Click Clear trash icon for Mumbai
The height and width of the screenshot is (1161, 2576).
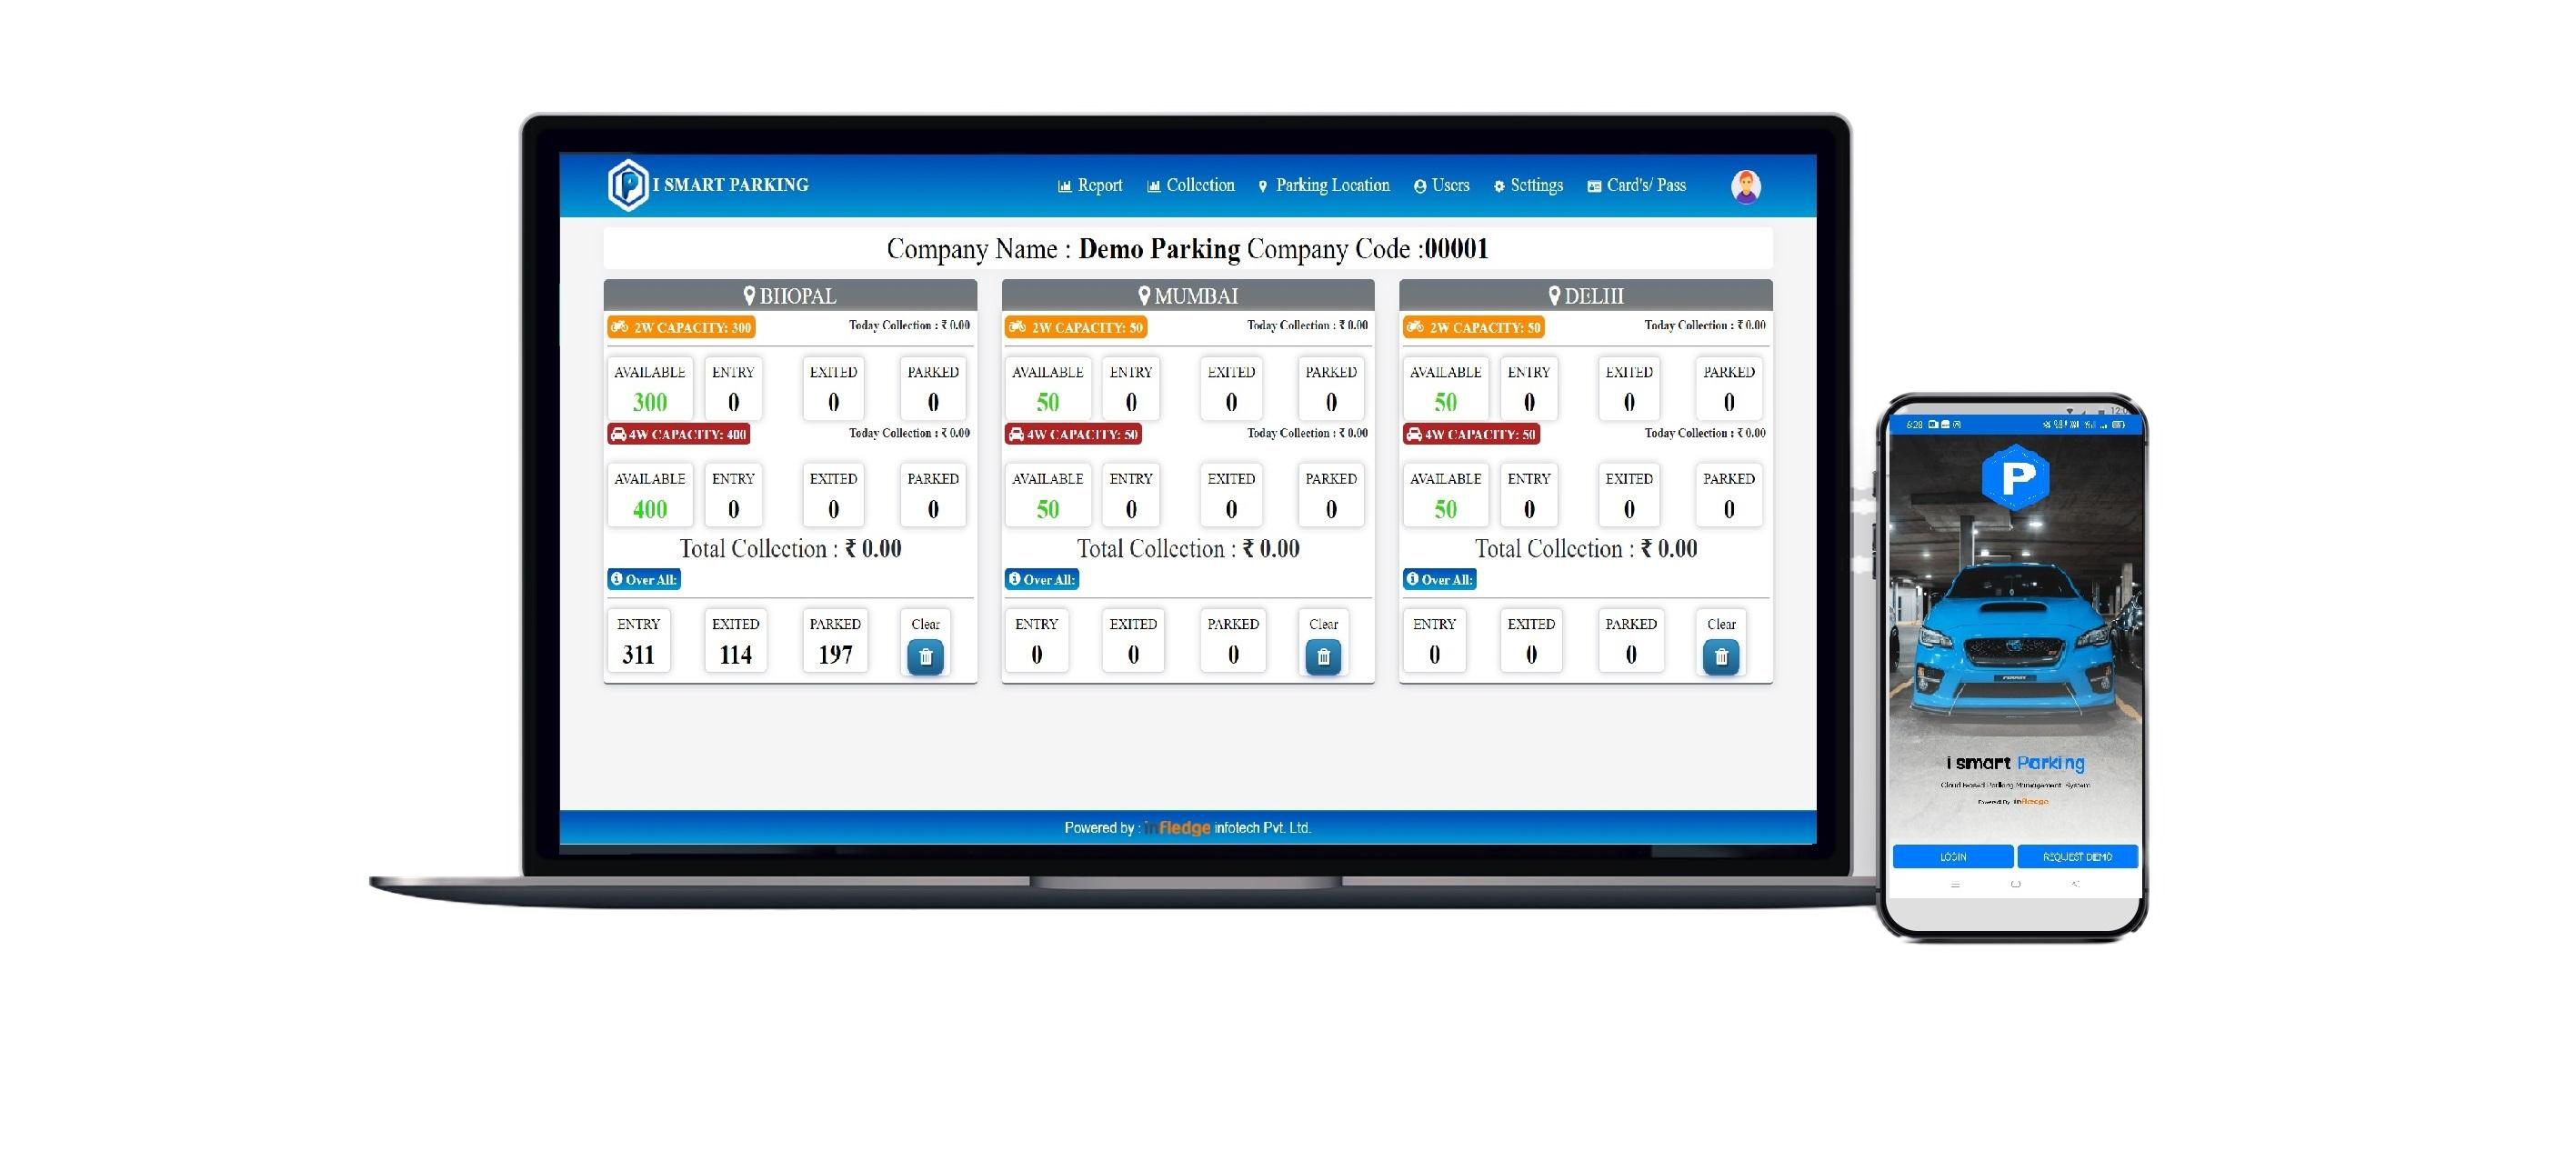point(1322,654)
